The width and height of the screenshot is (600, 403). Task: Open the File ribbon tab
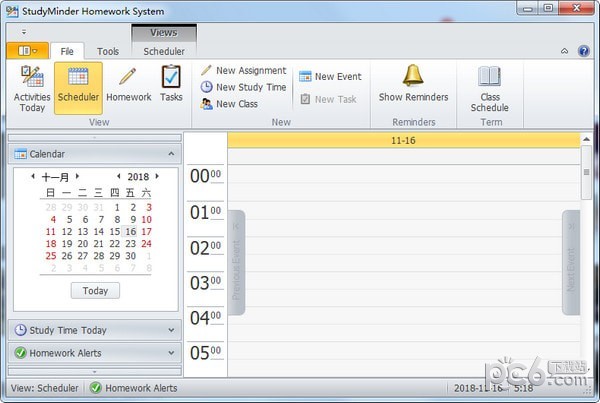[x=67, y=51]
